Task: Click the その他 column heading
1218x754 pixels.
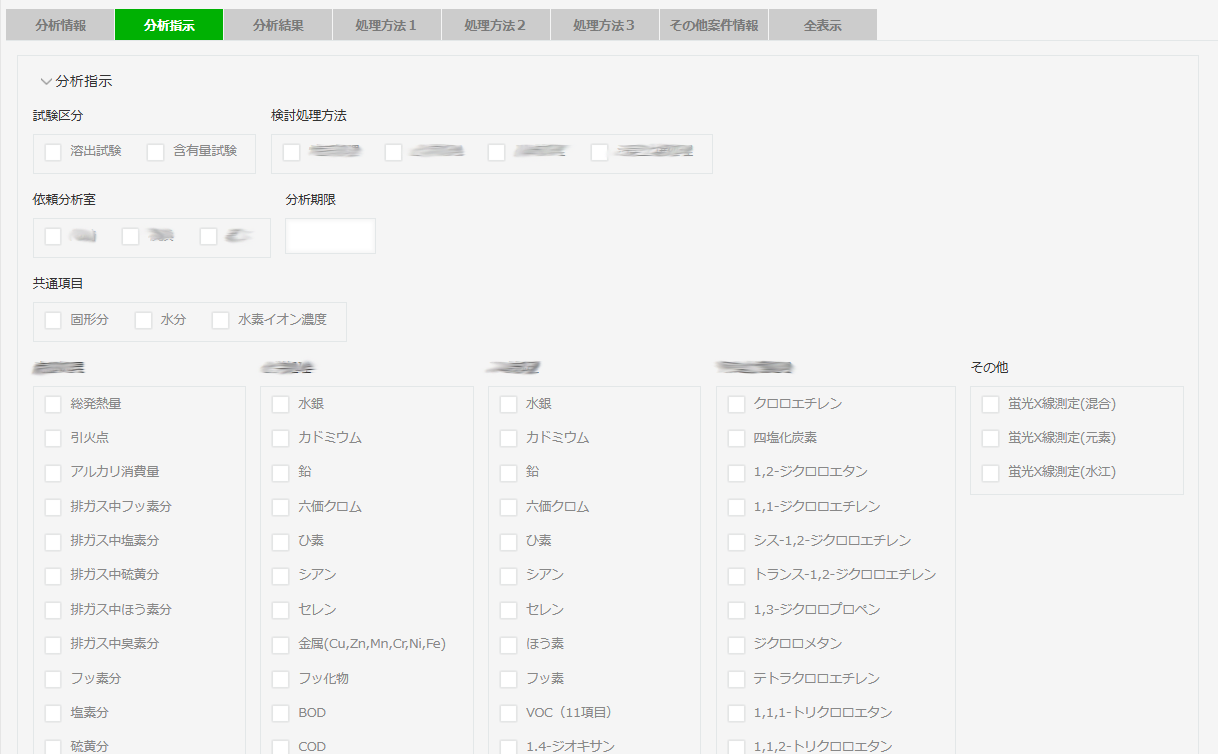Action: 990,368
